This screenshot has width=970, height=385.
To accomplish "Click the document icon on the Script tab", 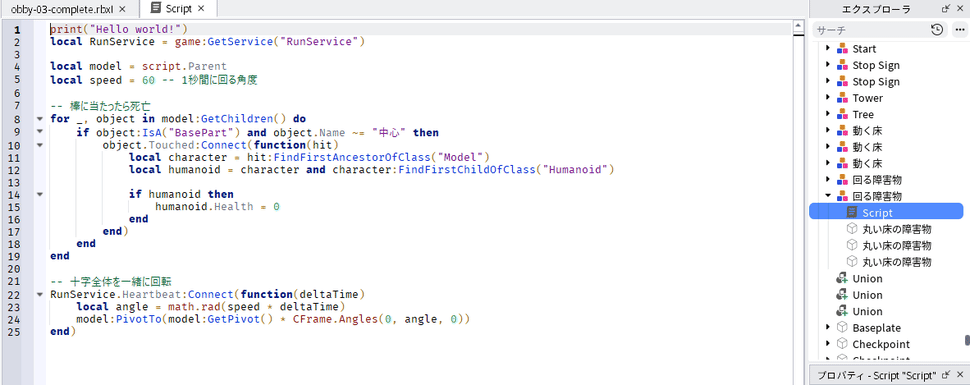I will [157, 9].
